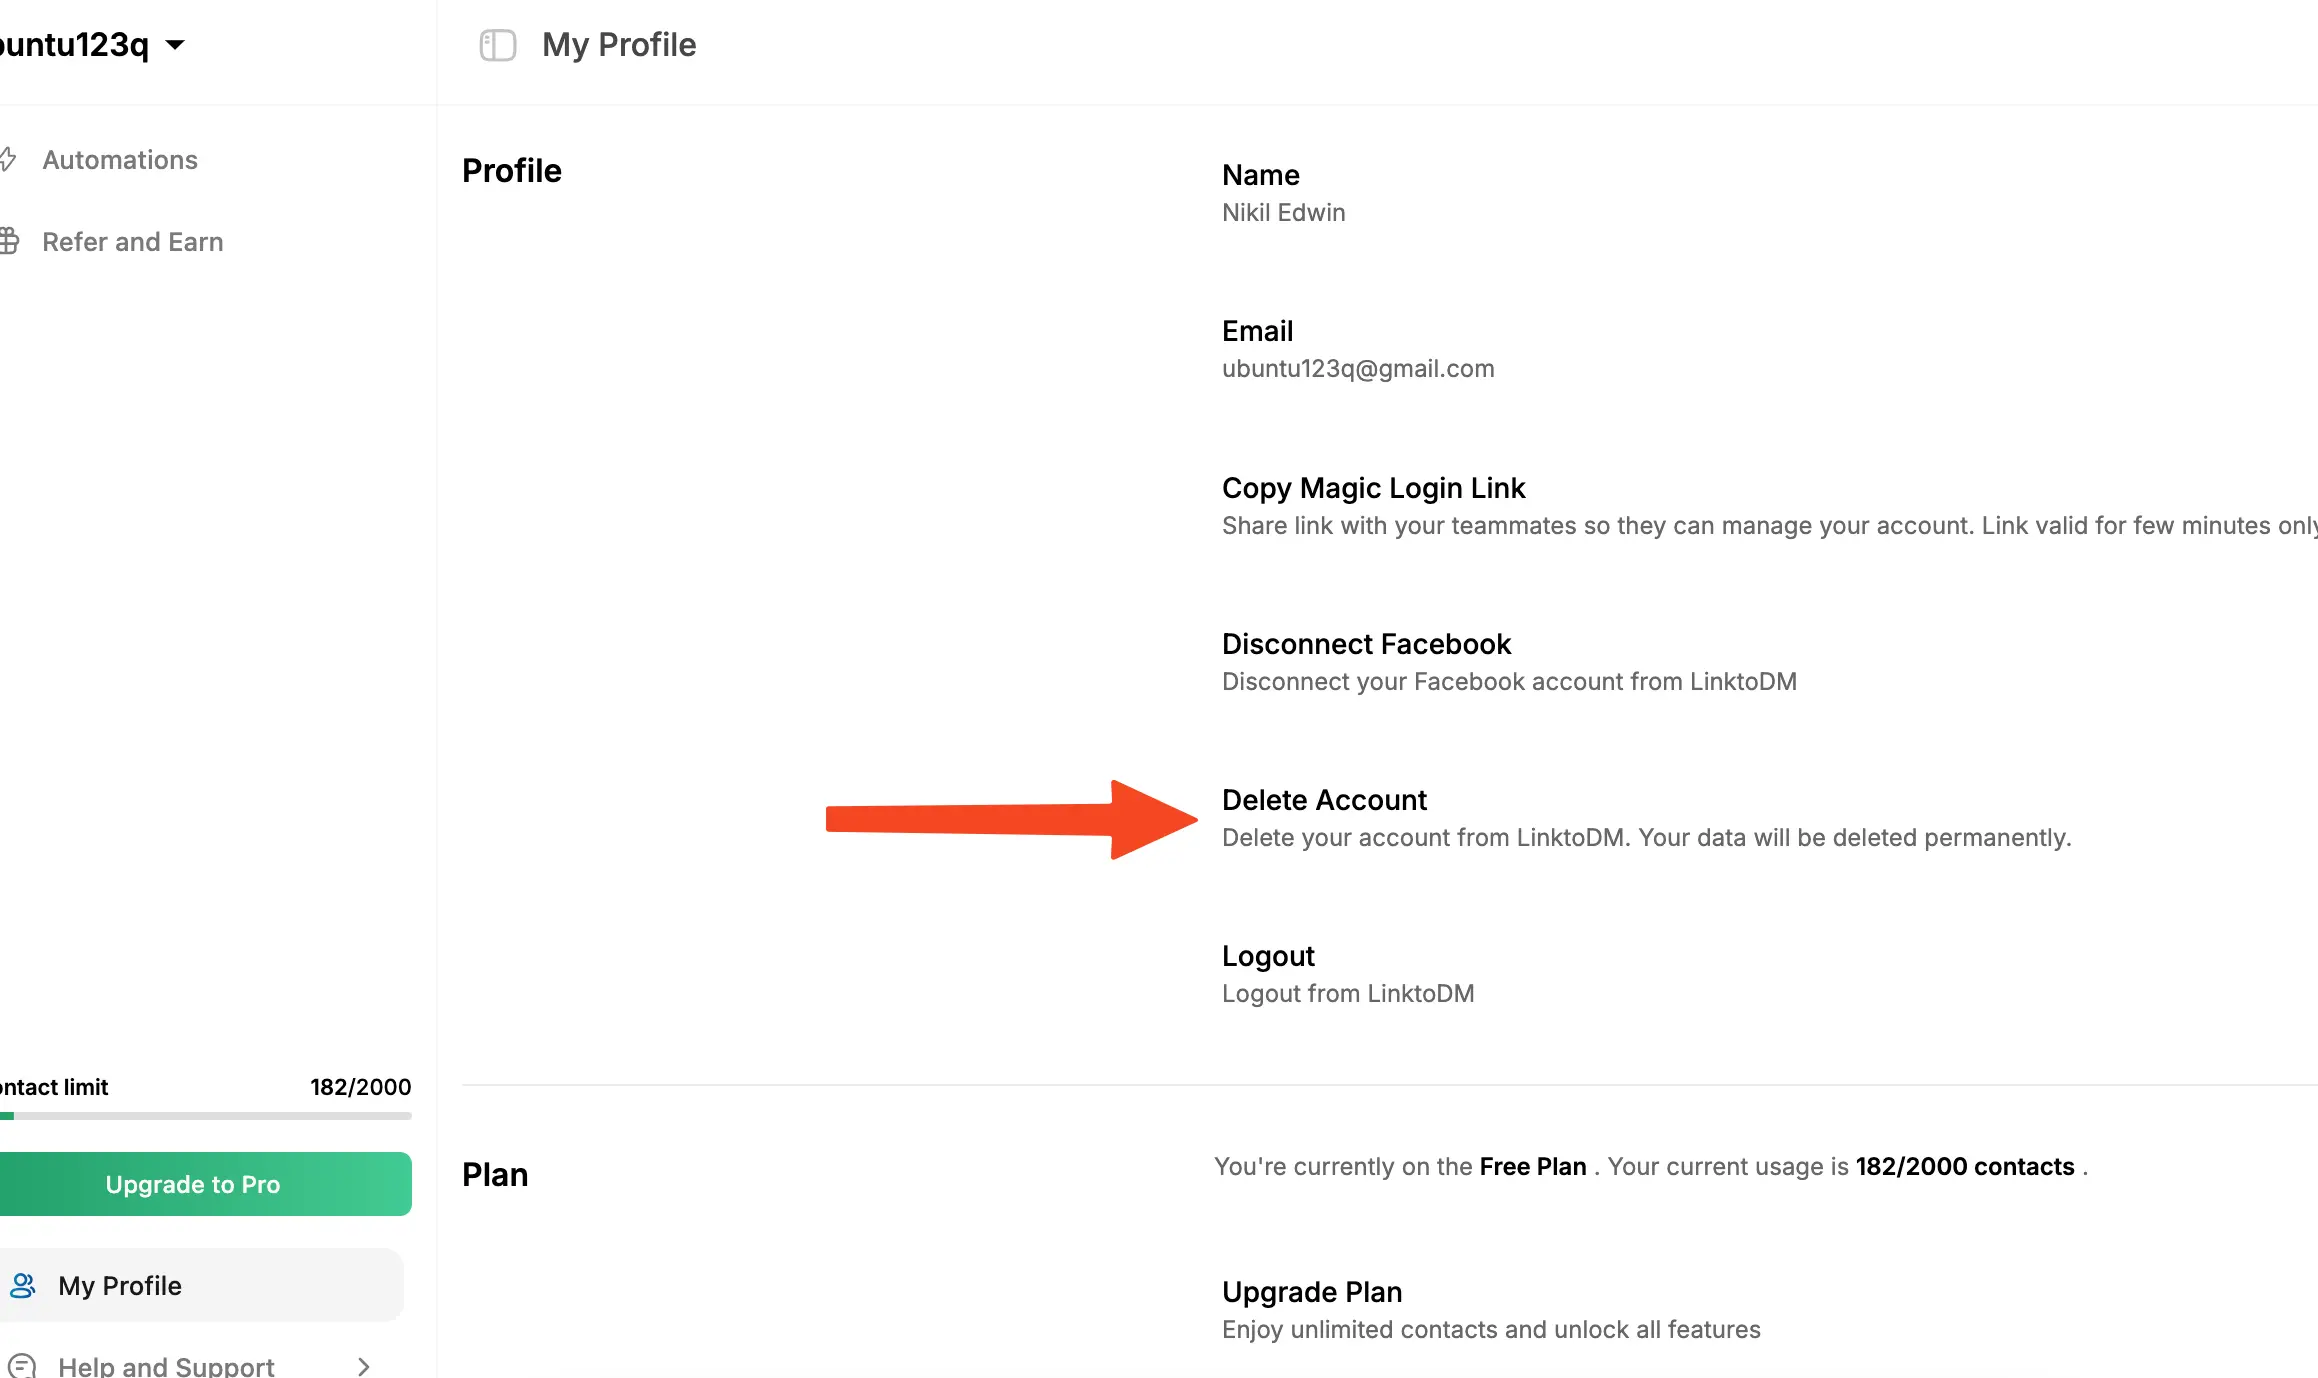This screenshot has height=1378, width=2318.
Task: Select Copy Magic Login Link
Action: [1373, 488]
